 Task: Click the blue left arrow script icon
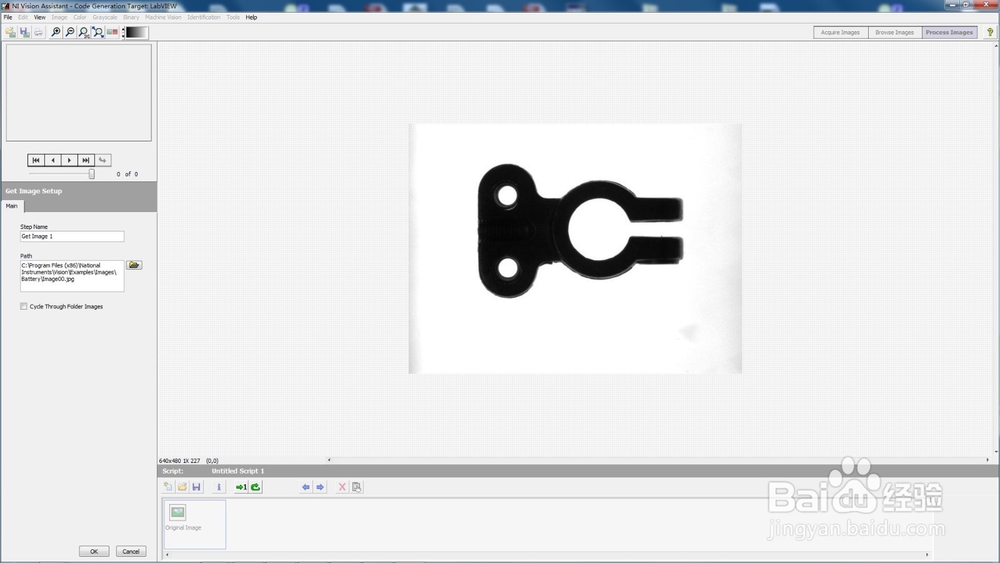[306, 487]
